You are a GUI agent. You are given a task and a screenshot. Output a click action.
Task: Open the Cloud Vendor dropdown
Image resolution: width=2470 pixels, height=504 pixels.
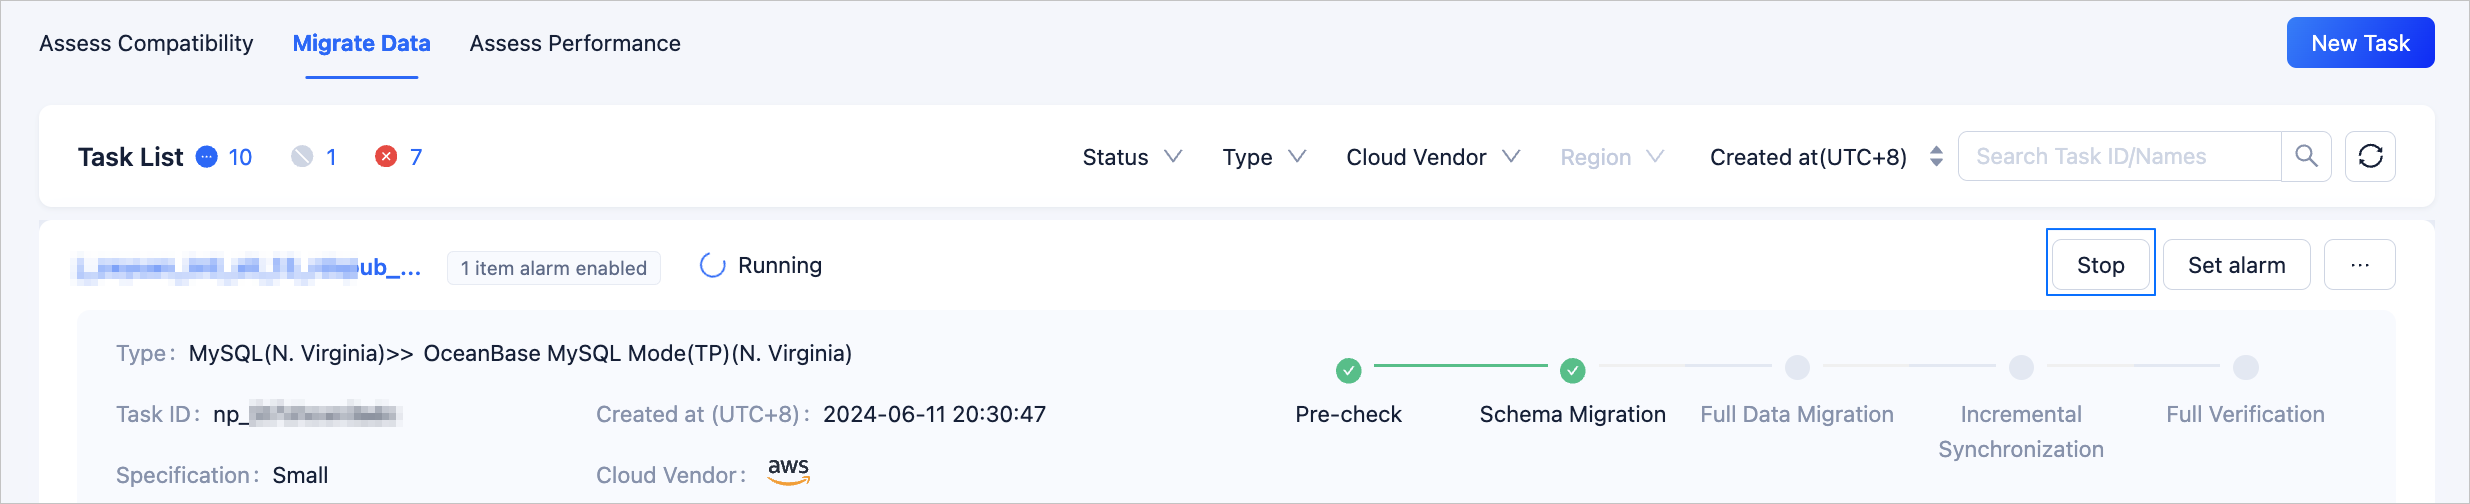pos(1432,157)
